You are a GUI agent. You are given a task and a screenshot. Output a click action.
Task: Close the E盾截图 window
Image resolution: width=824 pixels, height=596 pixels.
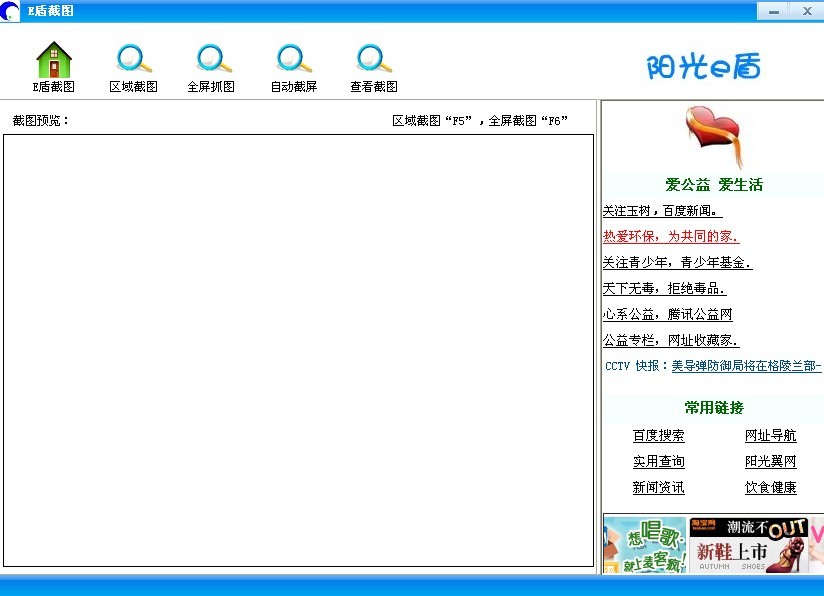click(x=807, y=11)
